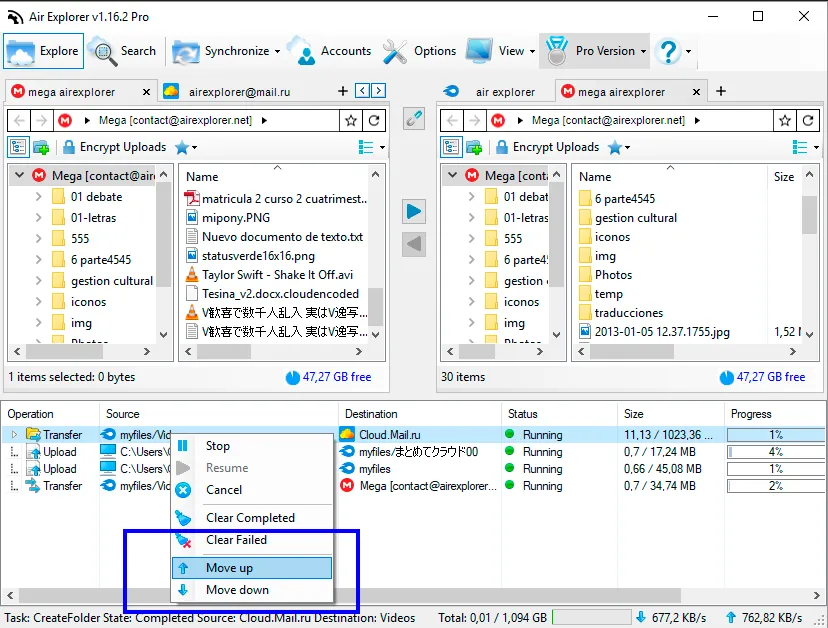The height and width of the screenshot is (628, 828).
Task: Switch to the air explorer tab
Action: [496, 92]
